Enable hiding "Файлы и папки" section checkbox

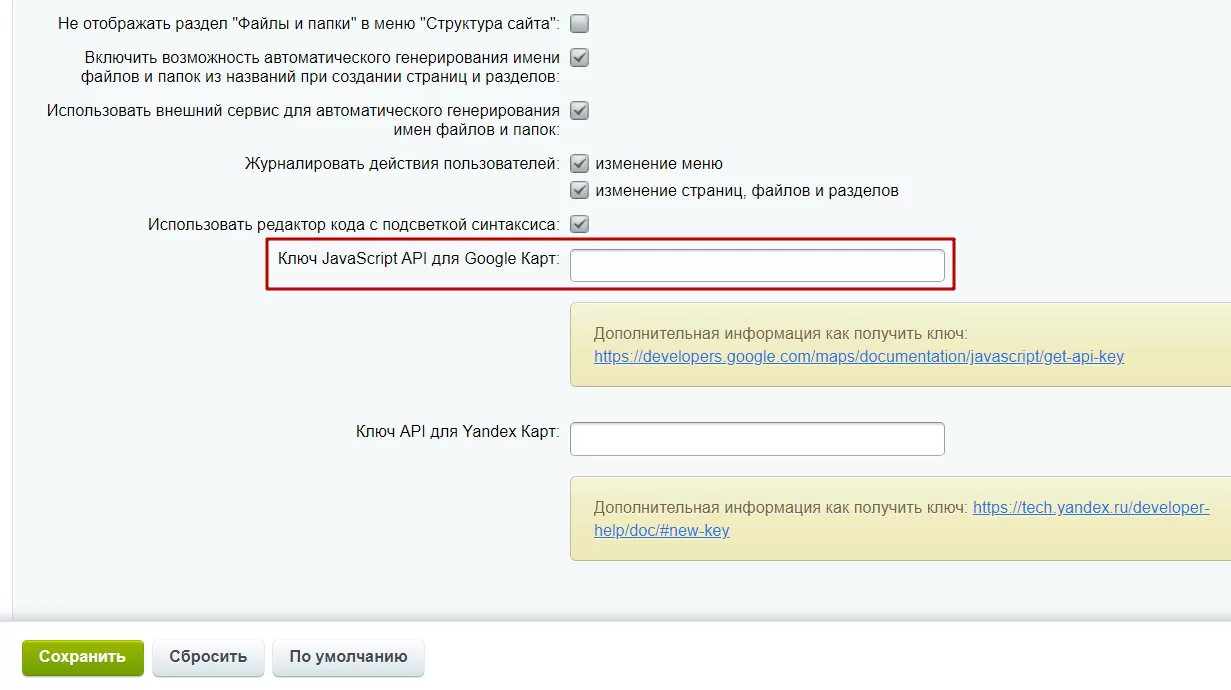click(579, 23)
